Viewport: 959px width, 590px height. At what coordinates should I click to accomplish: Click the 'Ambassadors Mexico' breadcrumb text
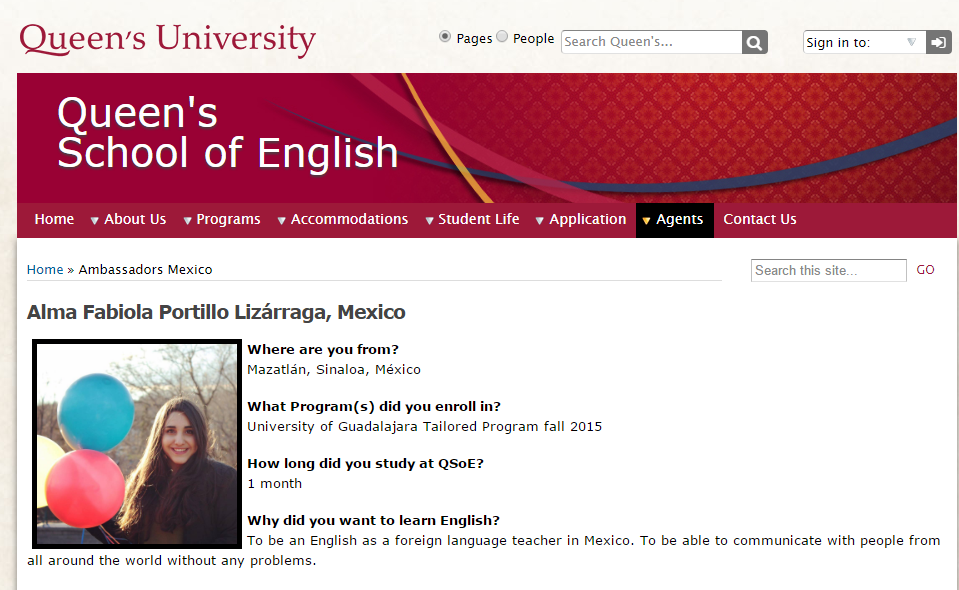pos(146,270)
